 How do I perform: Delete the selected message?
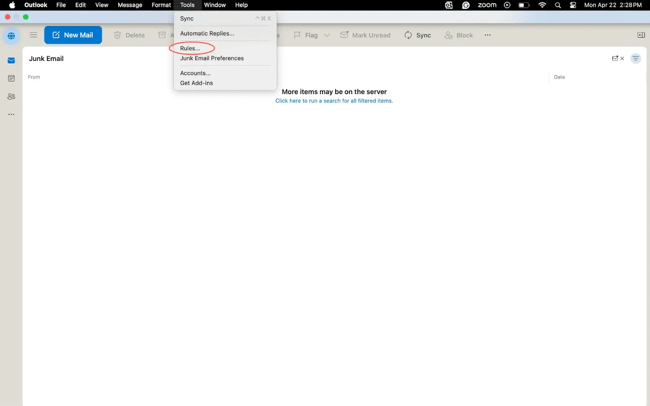pyautogui.click(x=129, y=35)
